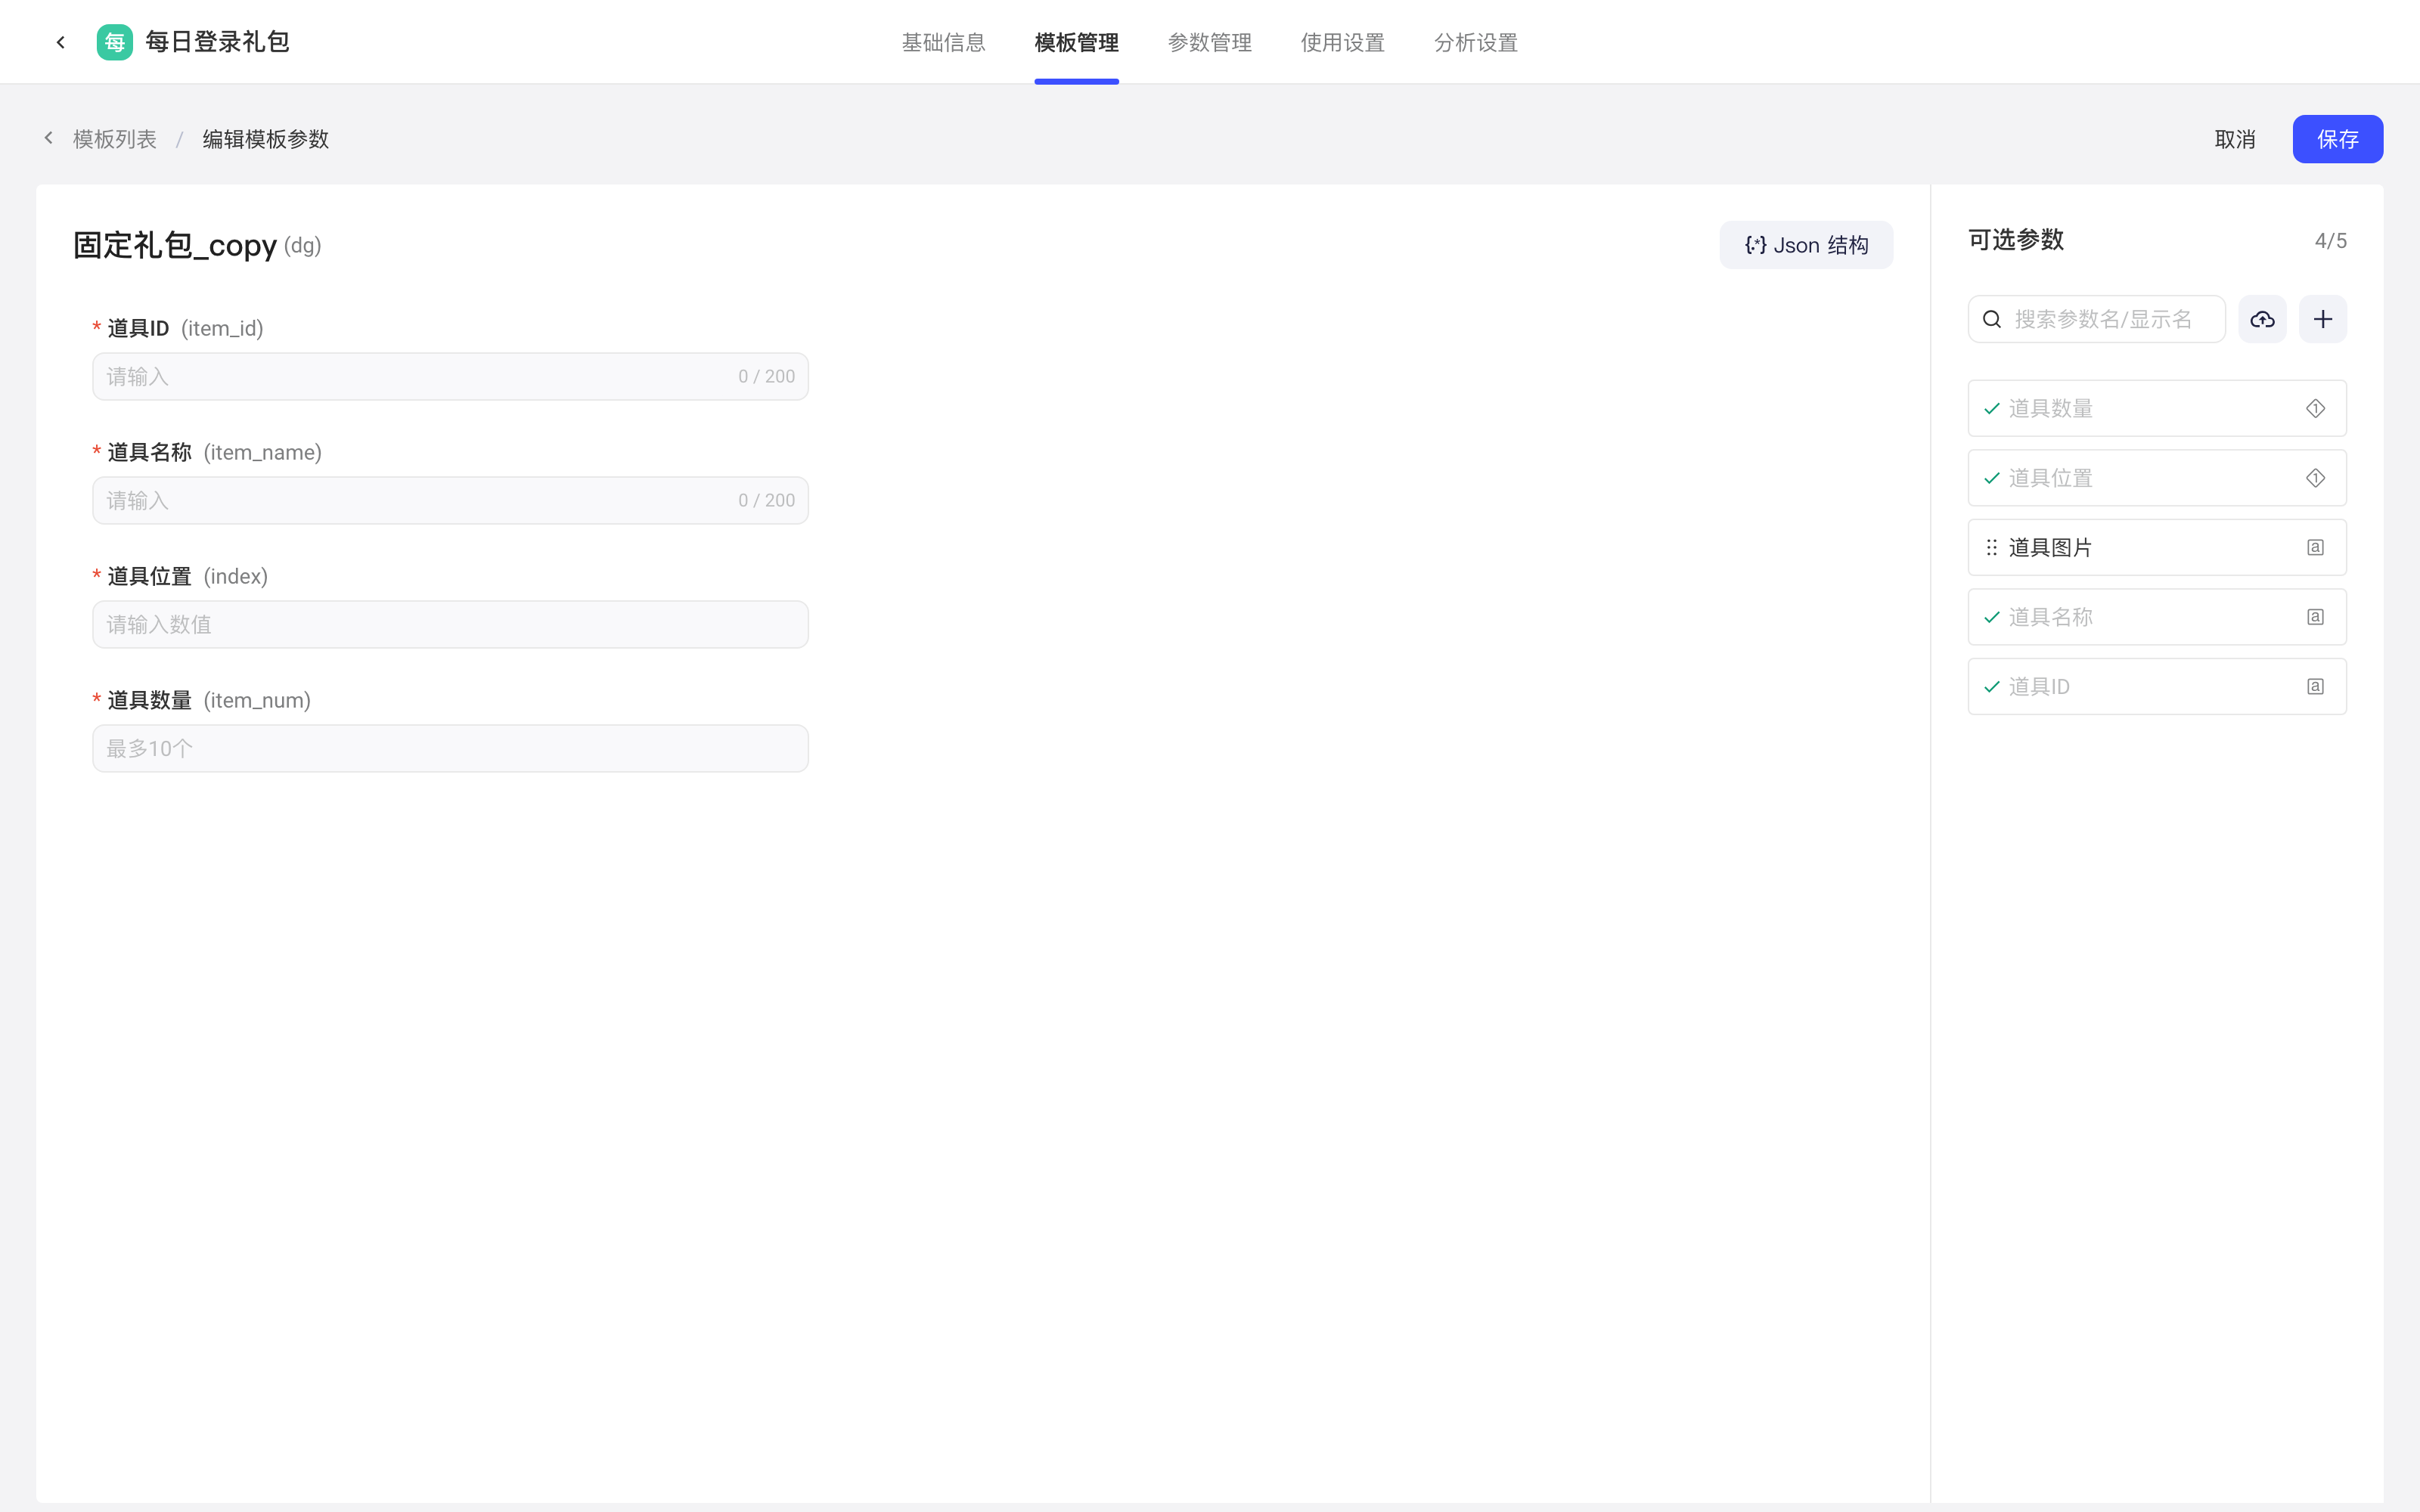Navigate to 模板列表 breadcrumb link
Screen dimensions: 2420x1512
coord(115,139)
